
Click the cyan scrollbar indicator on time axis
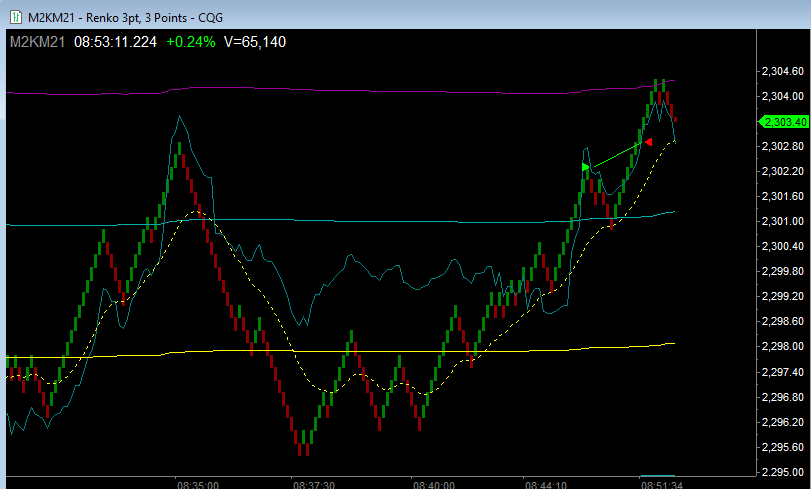657,476
